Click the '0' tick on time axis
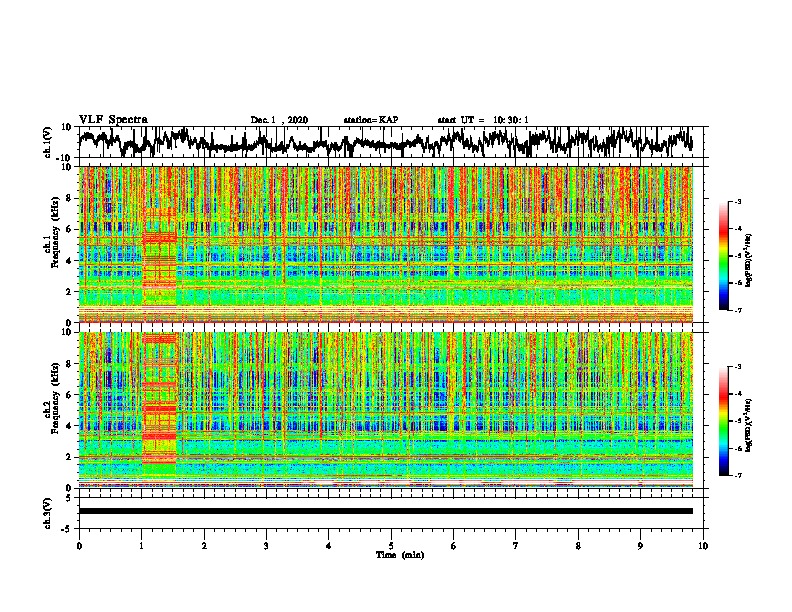 (x=79, y=546)
